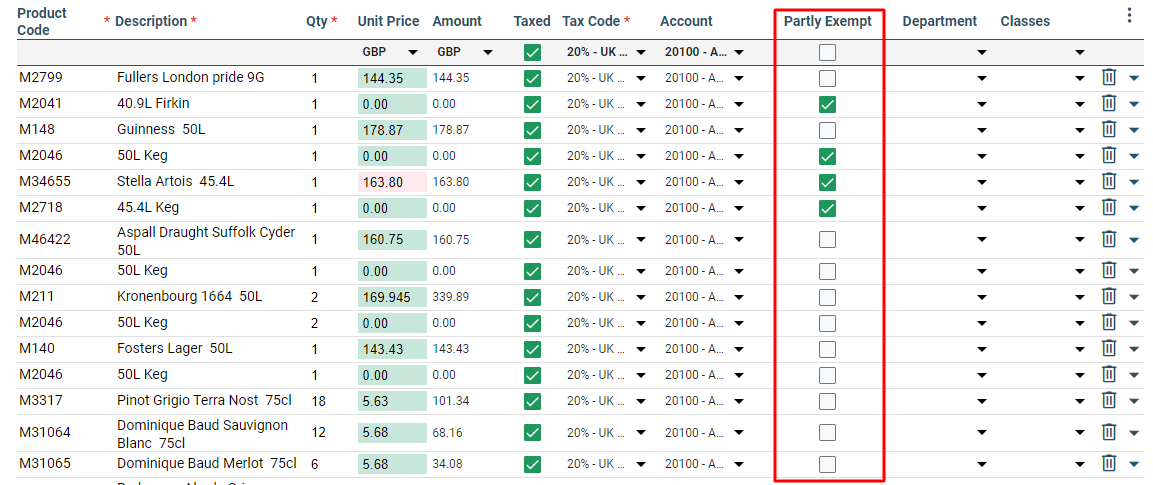1153x485 pixels.
Task: Delete the Fullers London pride 9G line
Action: (1110, 77)
